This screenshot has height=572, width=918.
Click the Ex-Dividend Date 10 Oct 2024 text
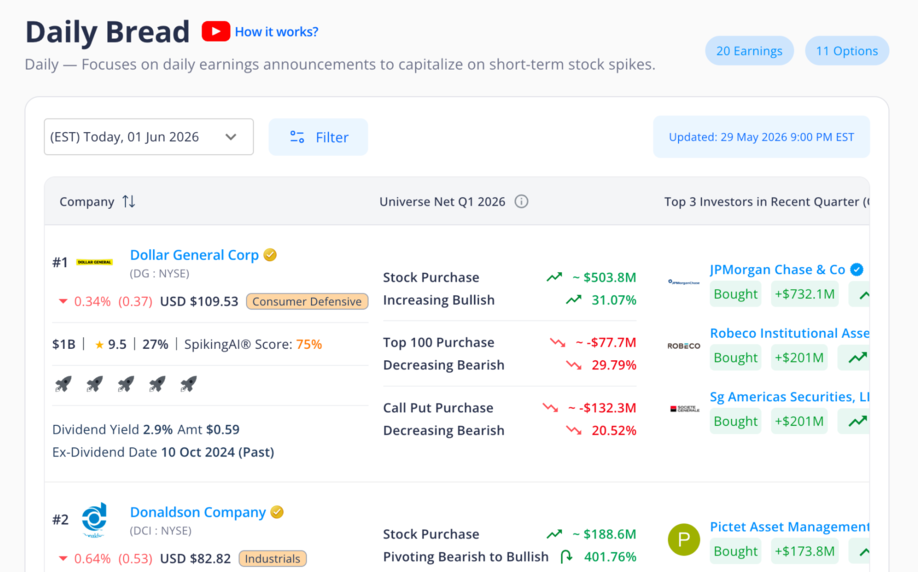pos(163,452)
